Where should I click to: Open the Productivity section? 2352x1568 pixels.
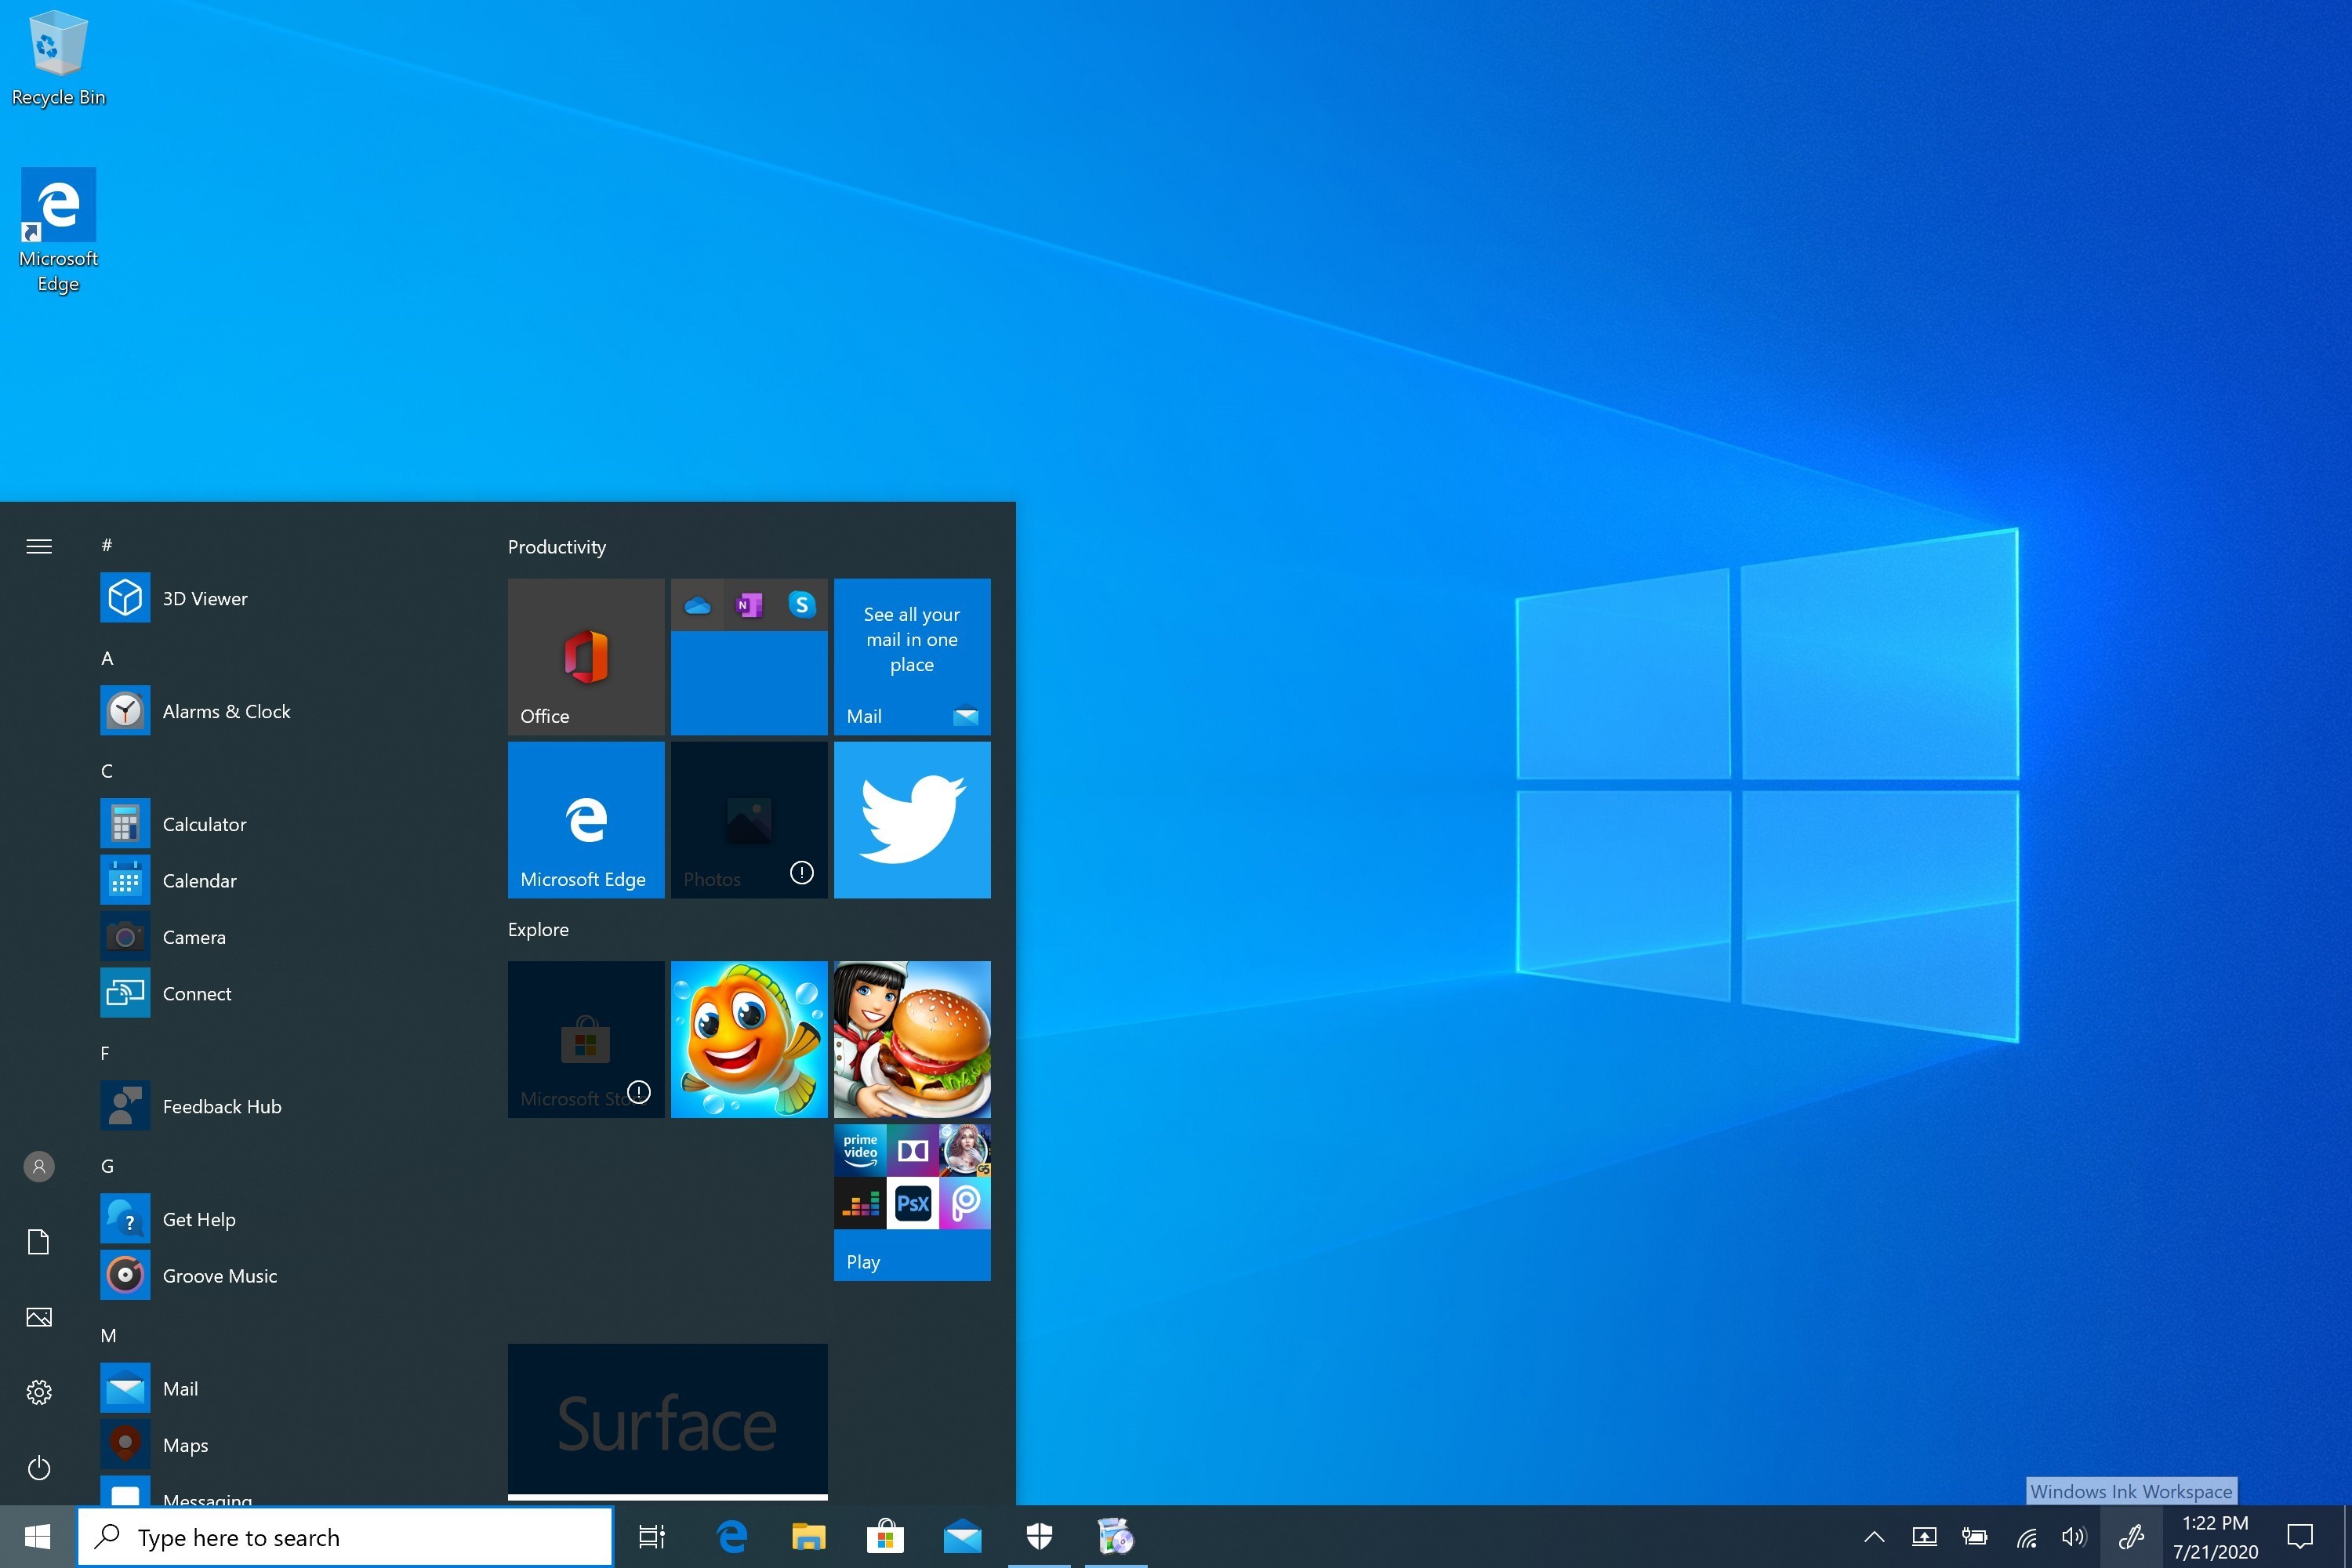coord(557,546)
